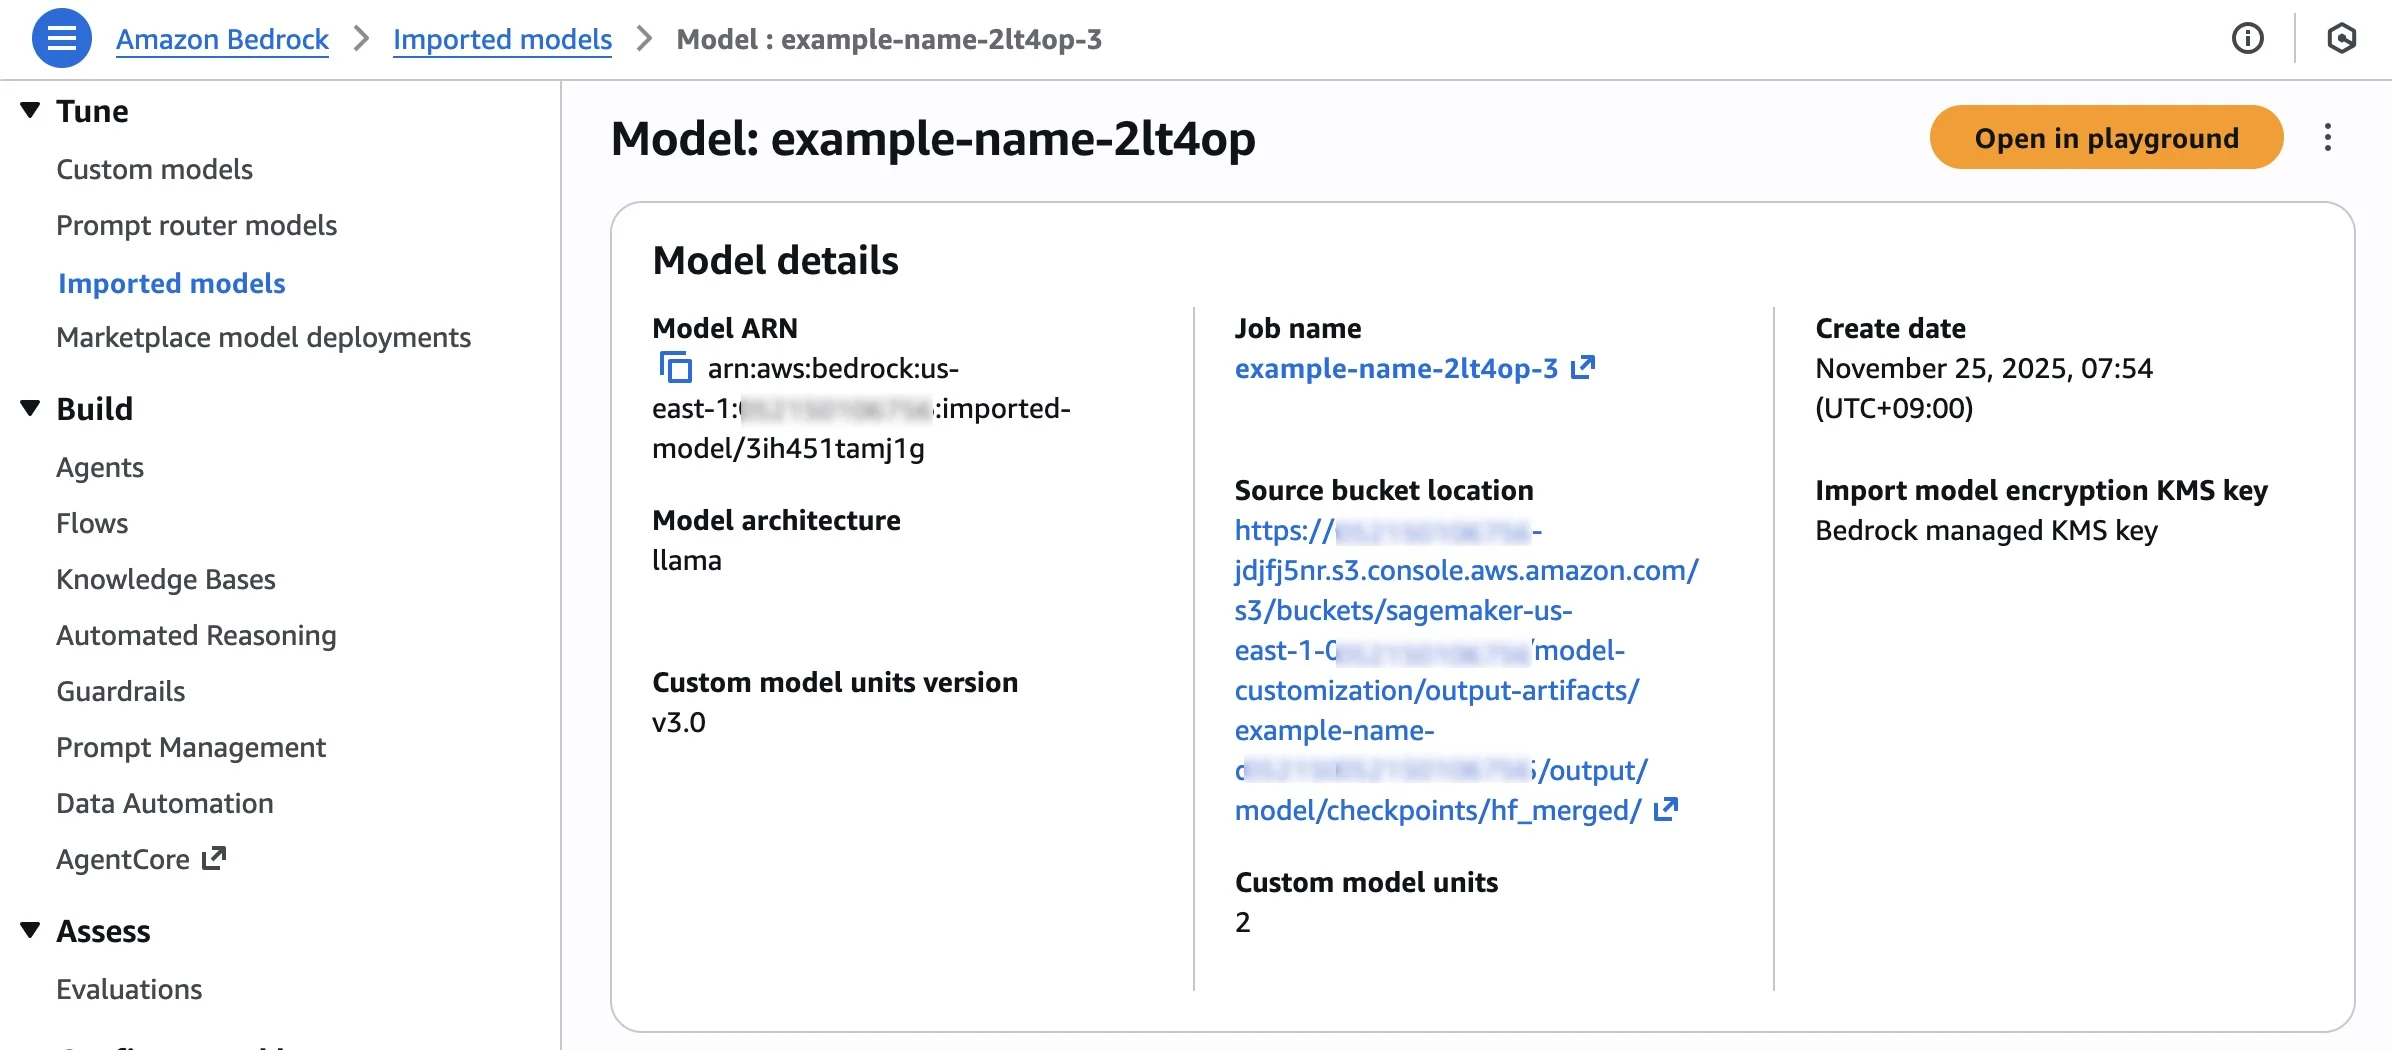This screenshot has height=1050, width=2392.
Task: Copy the Model ARN to clipboard
Action: coord(676,368)
